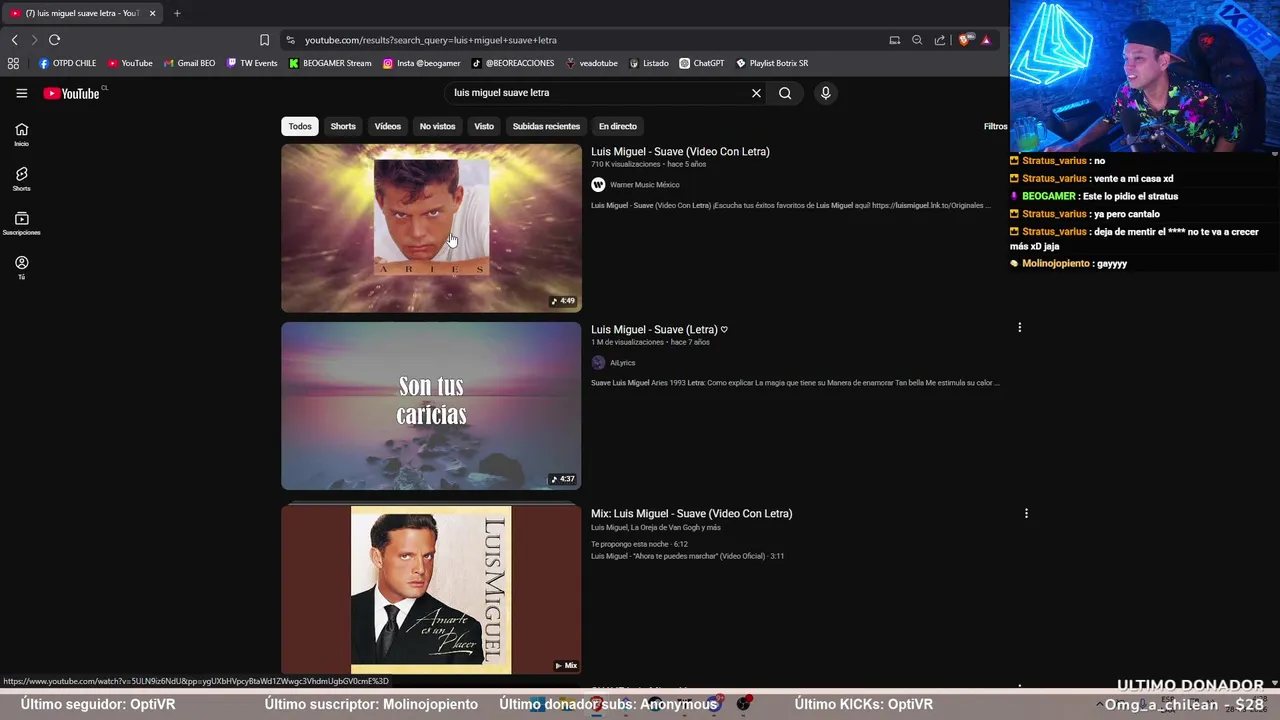This screenshot has width=1280, height=720.
Task: Close the luis miguel suave letra tab
Action: (x=153, y=13)
